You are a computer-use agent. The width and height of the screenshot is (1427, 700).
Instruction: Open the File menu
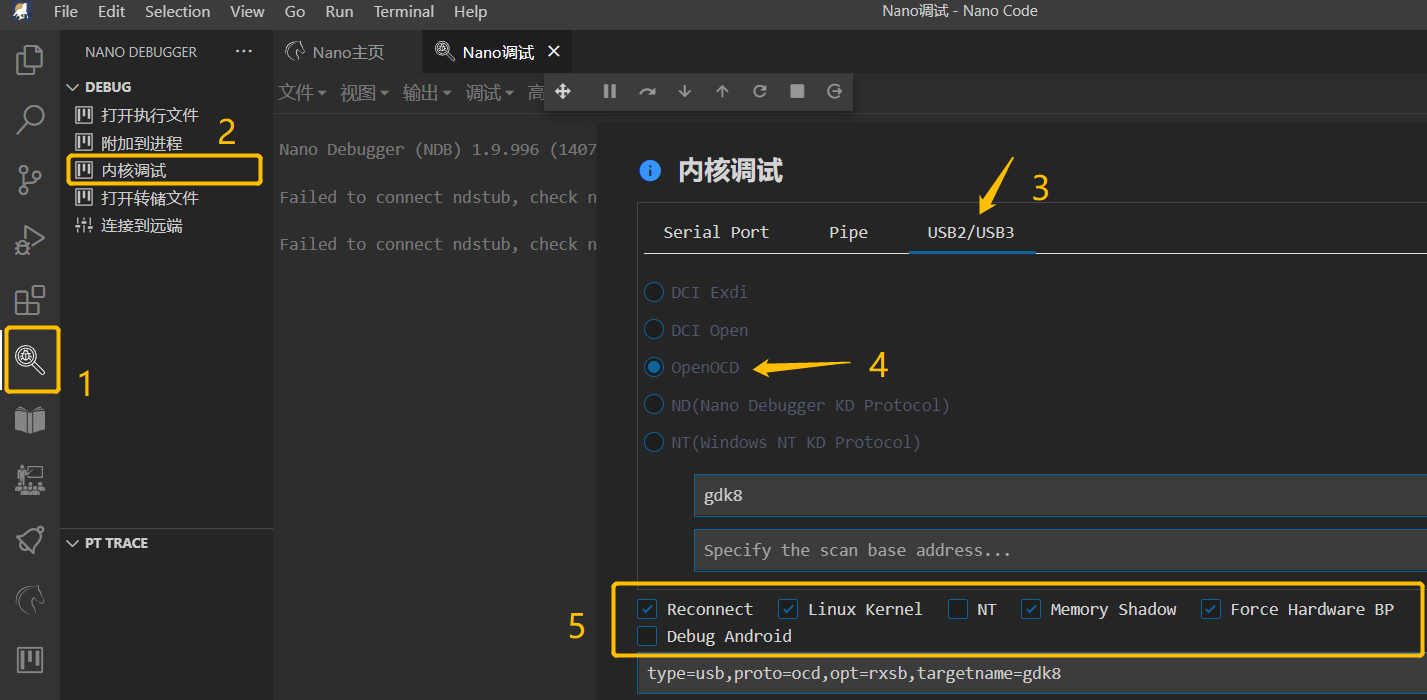point(66,12)
